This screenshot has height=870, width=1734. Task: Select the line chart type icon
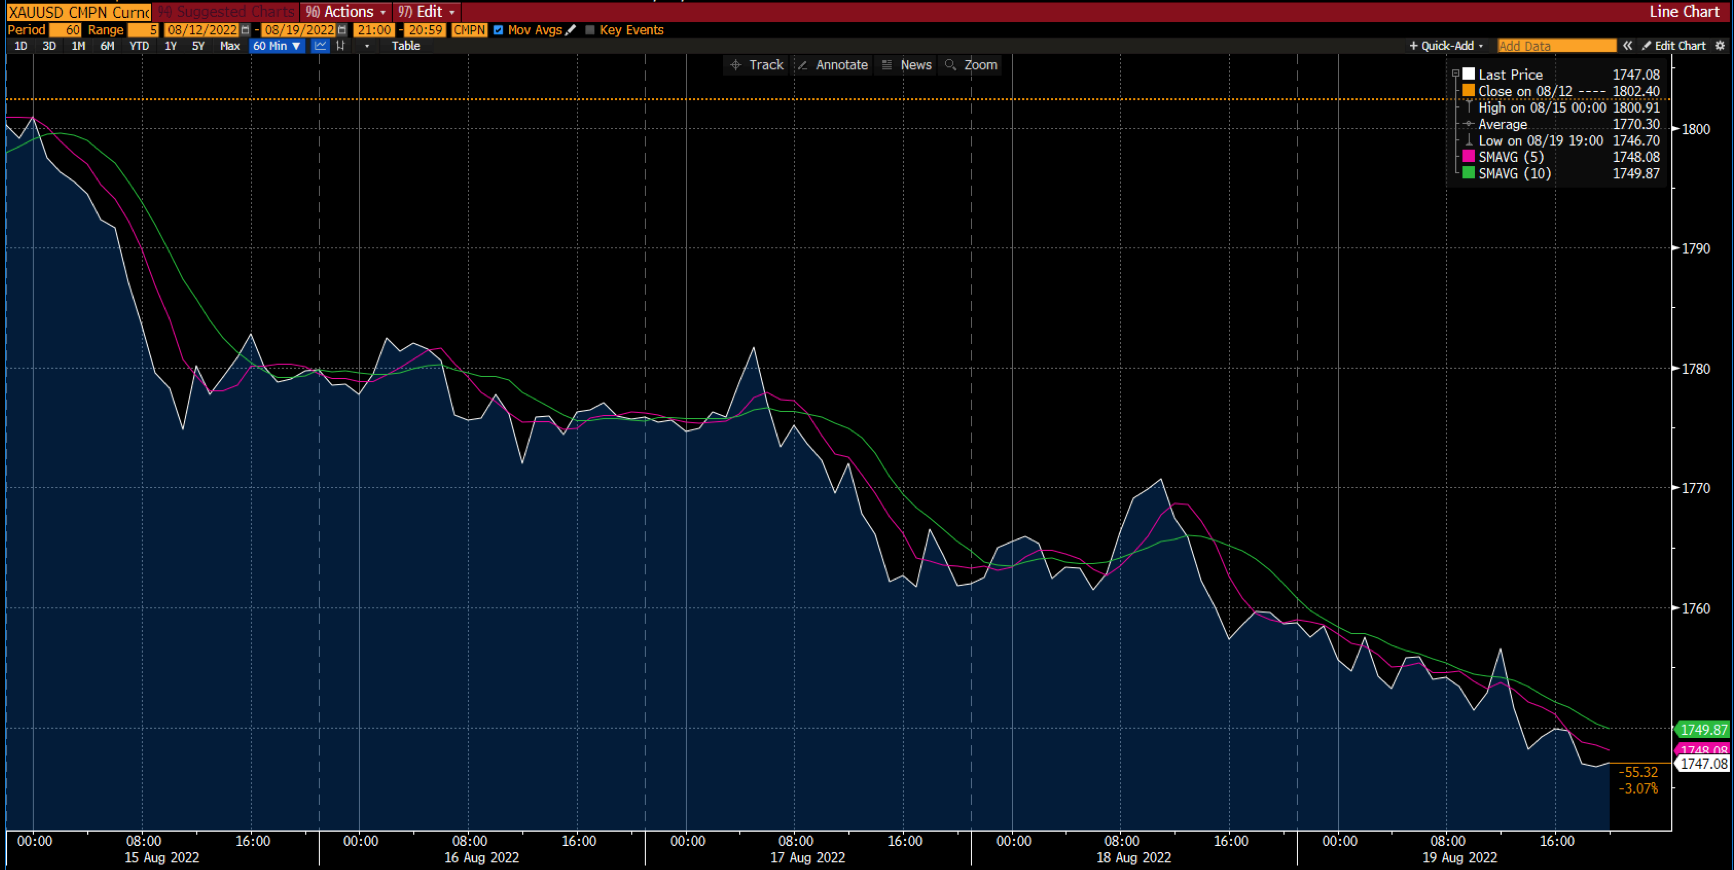(x=320, y=46)
